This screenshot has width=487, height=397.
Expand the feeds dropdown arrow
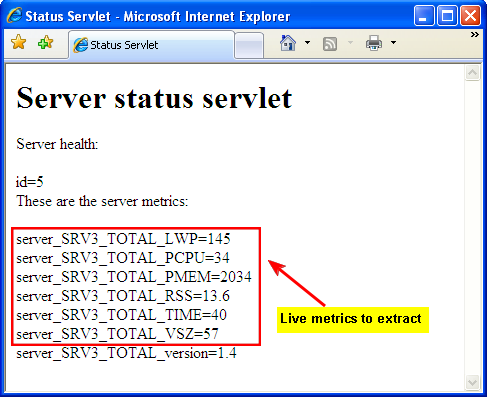pos(350,42)
